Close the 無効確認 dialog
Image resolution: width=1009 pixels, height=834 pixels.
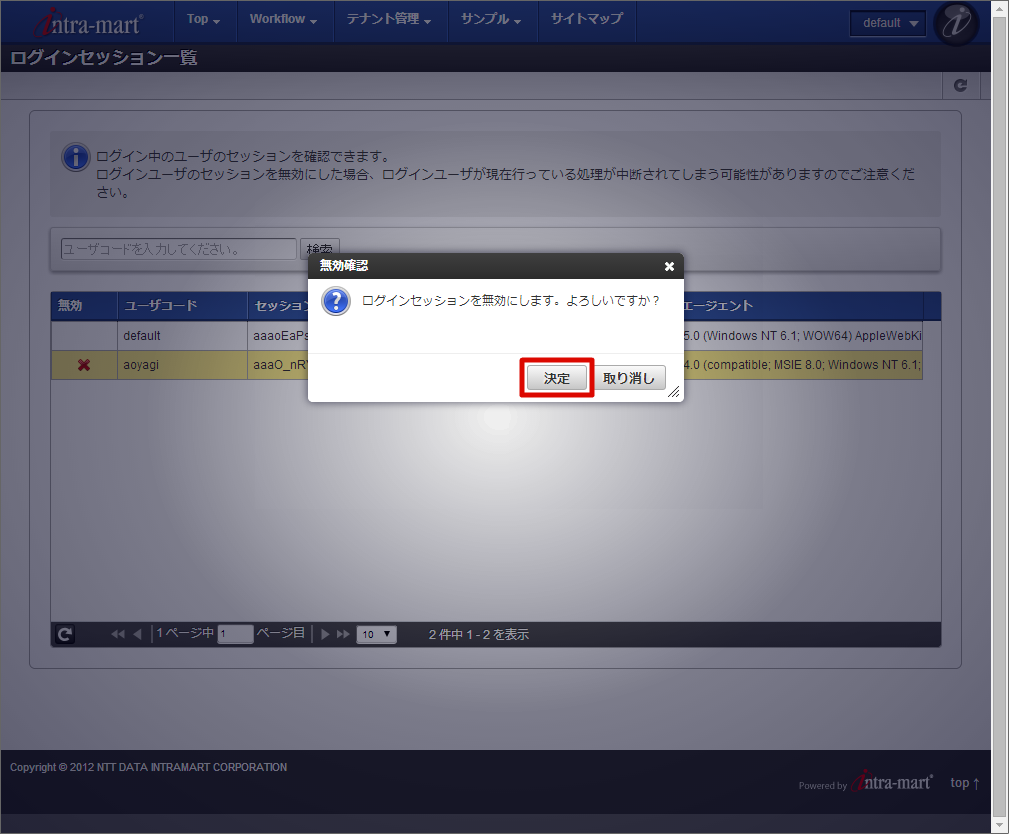[669, 266]
